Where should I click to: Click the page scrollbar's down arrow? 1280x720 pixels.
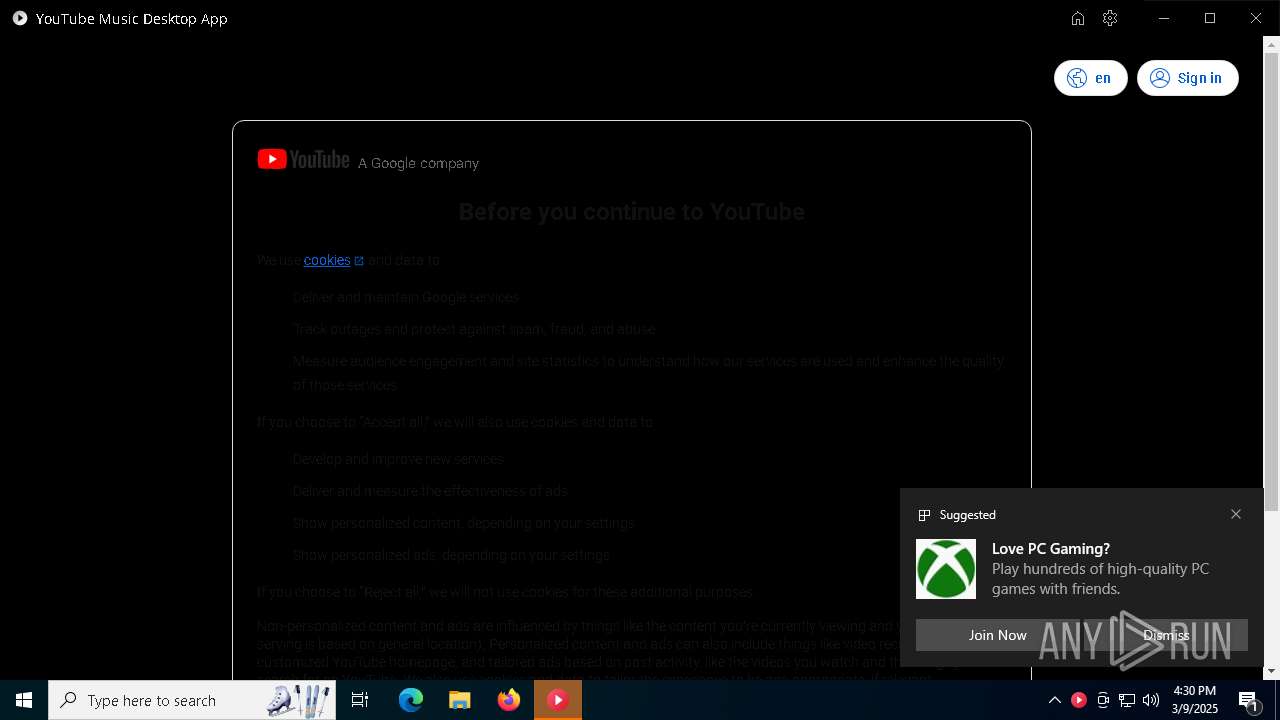click(x=1271, y=671)
